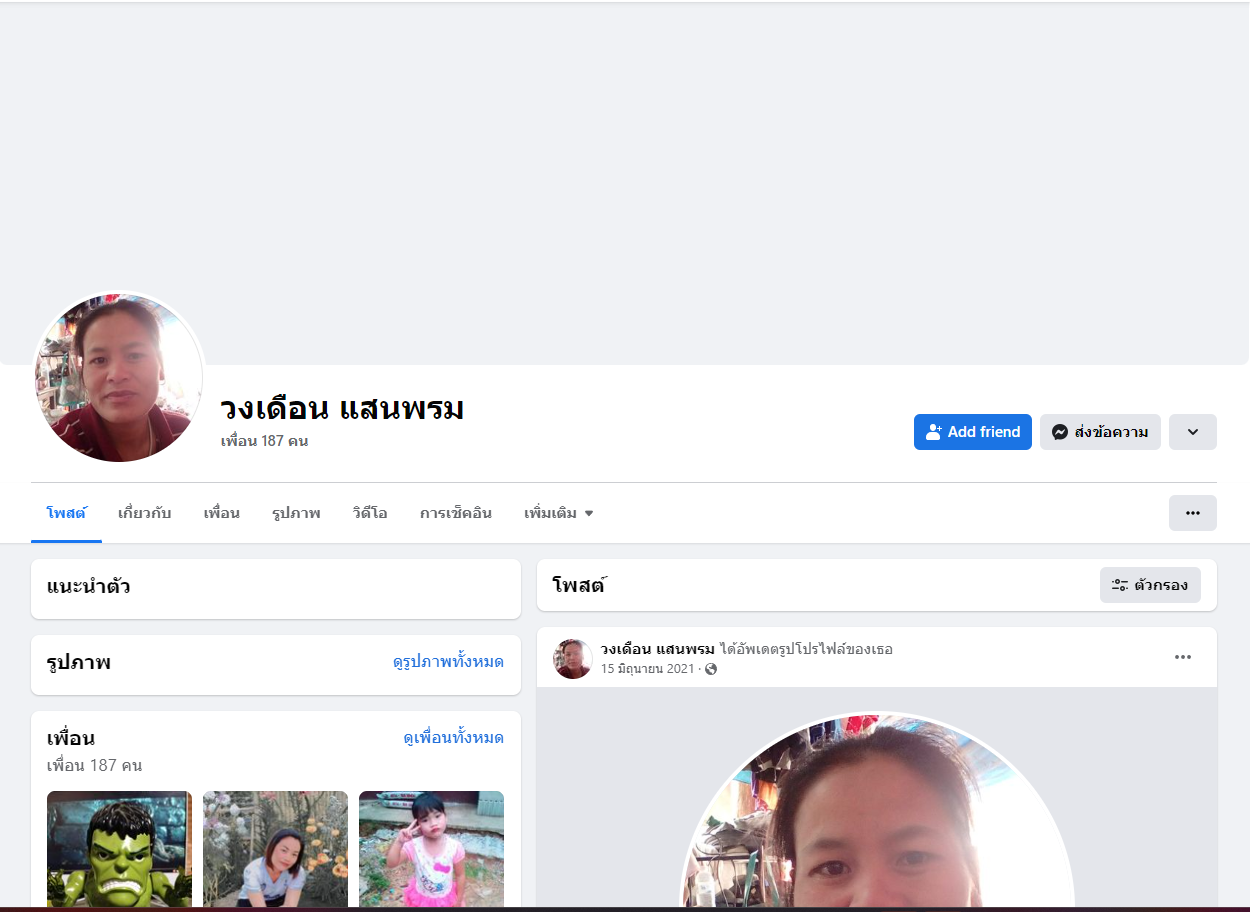The width and height of the screenshot is (1250, 912).
Task: Open friend thumbnail of girl in pink dress
Action: [431, 849]
